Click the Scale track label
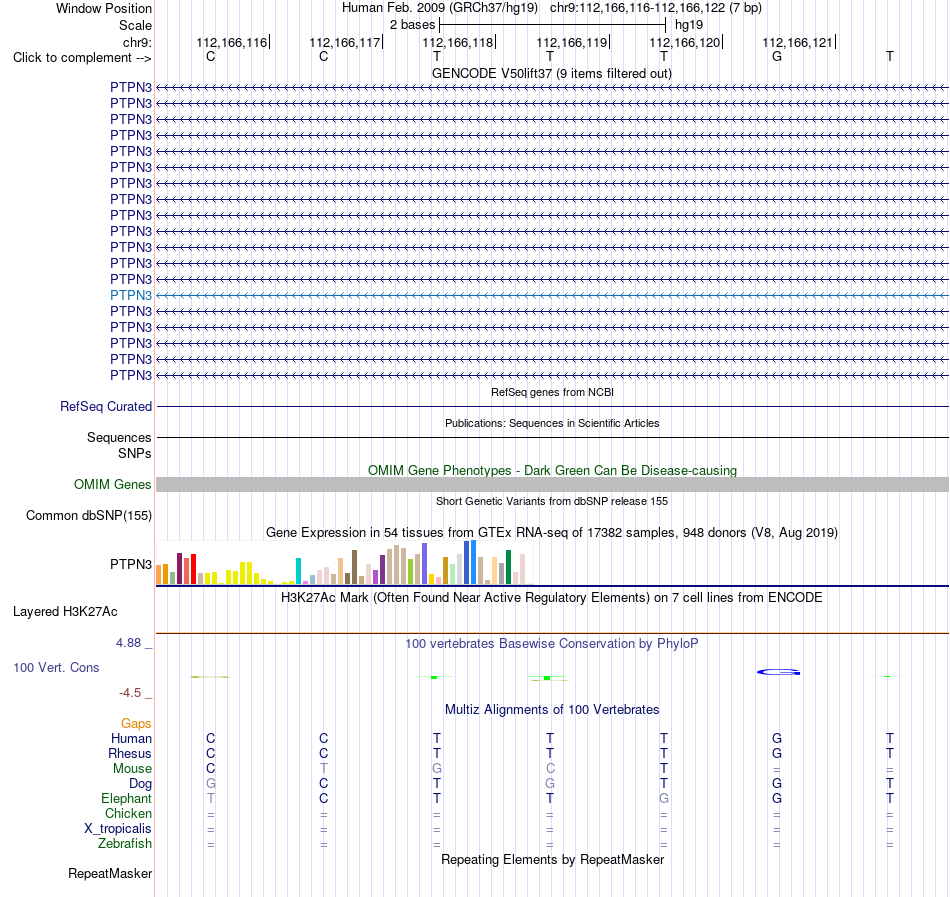The image size is (950, 897). click(x=135, y=25)
